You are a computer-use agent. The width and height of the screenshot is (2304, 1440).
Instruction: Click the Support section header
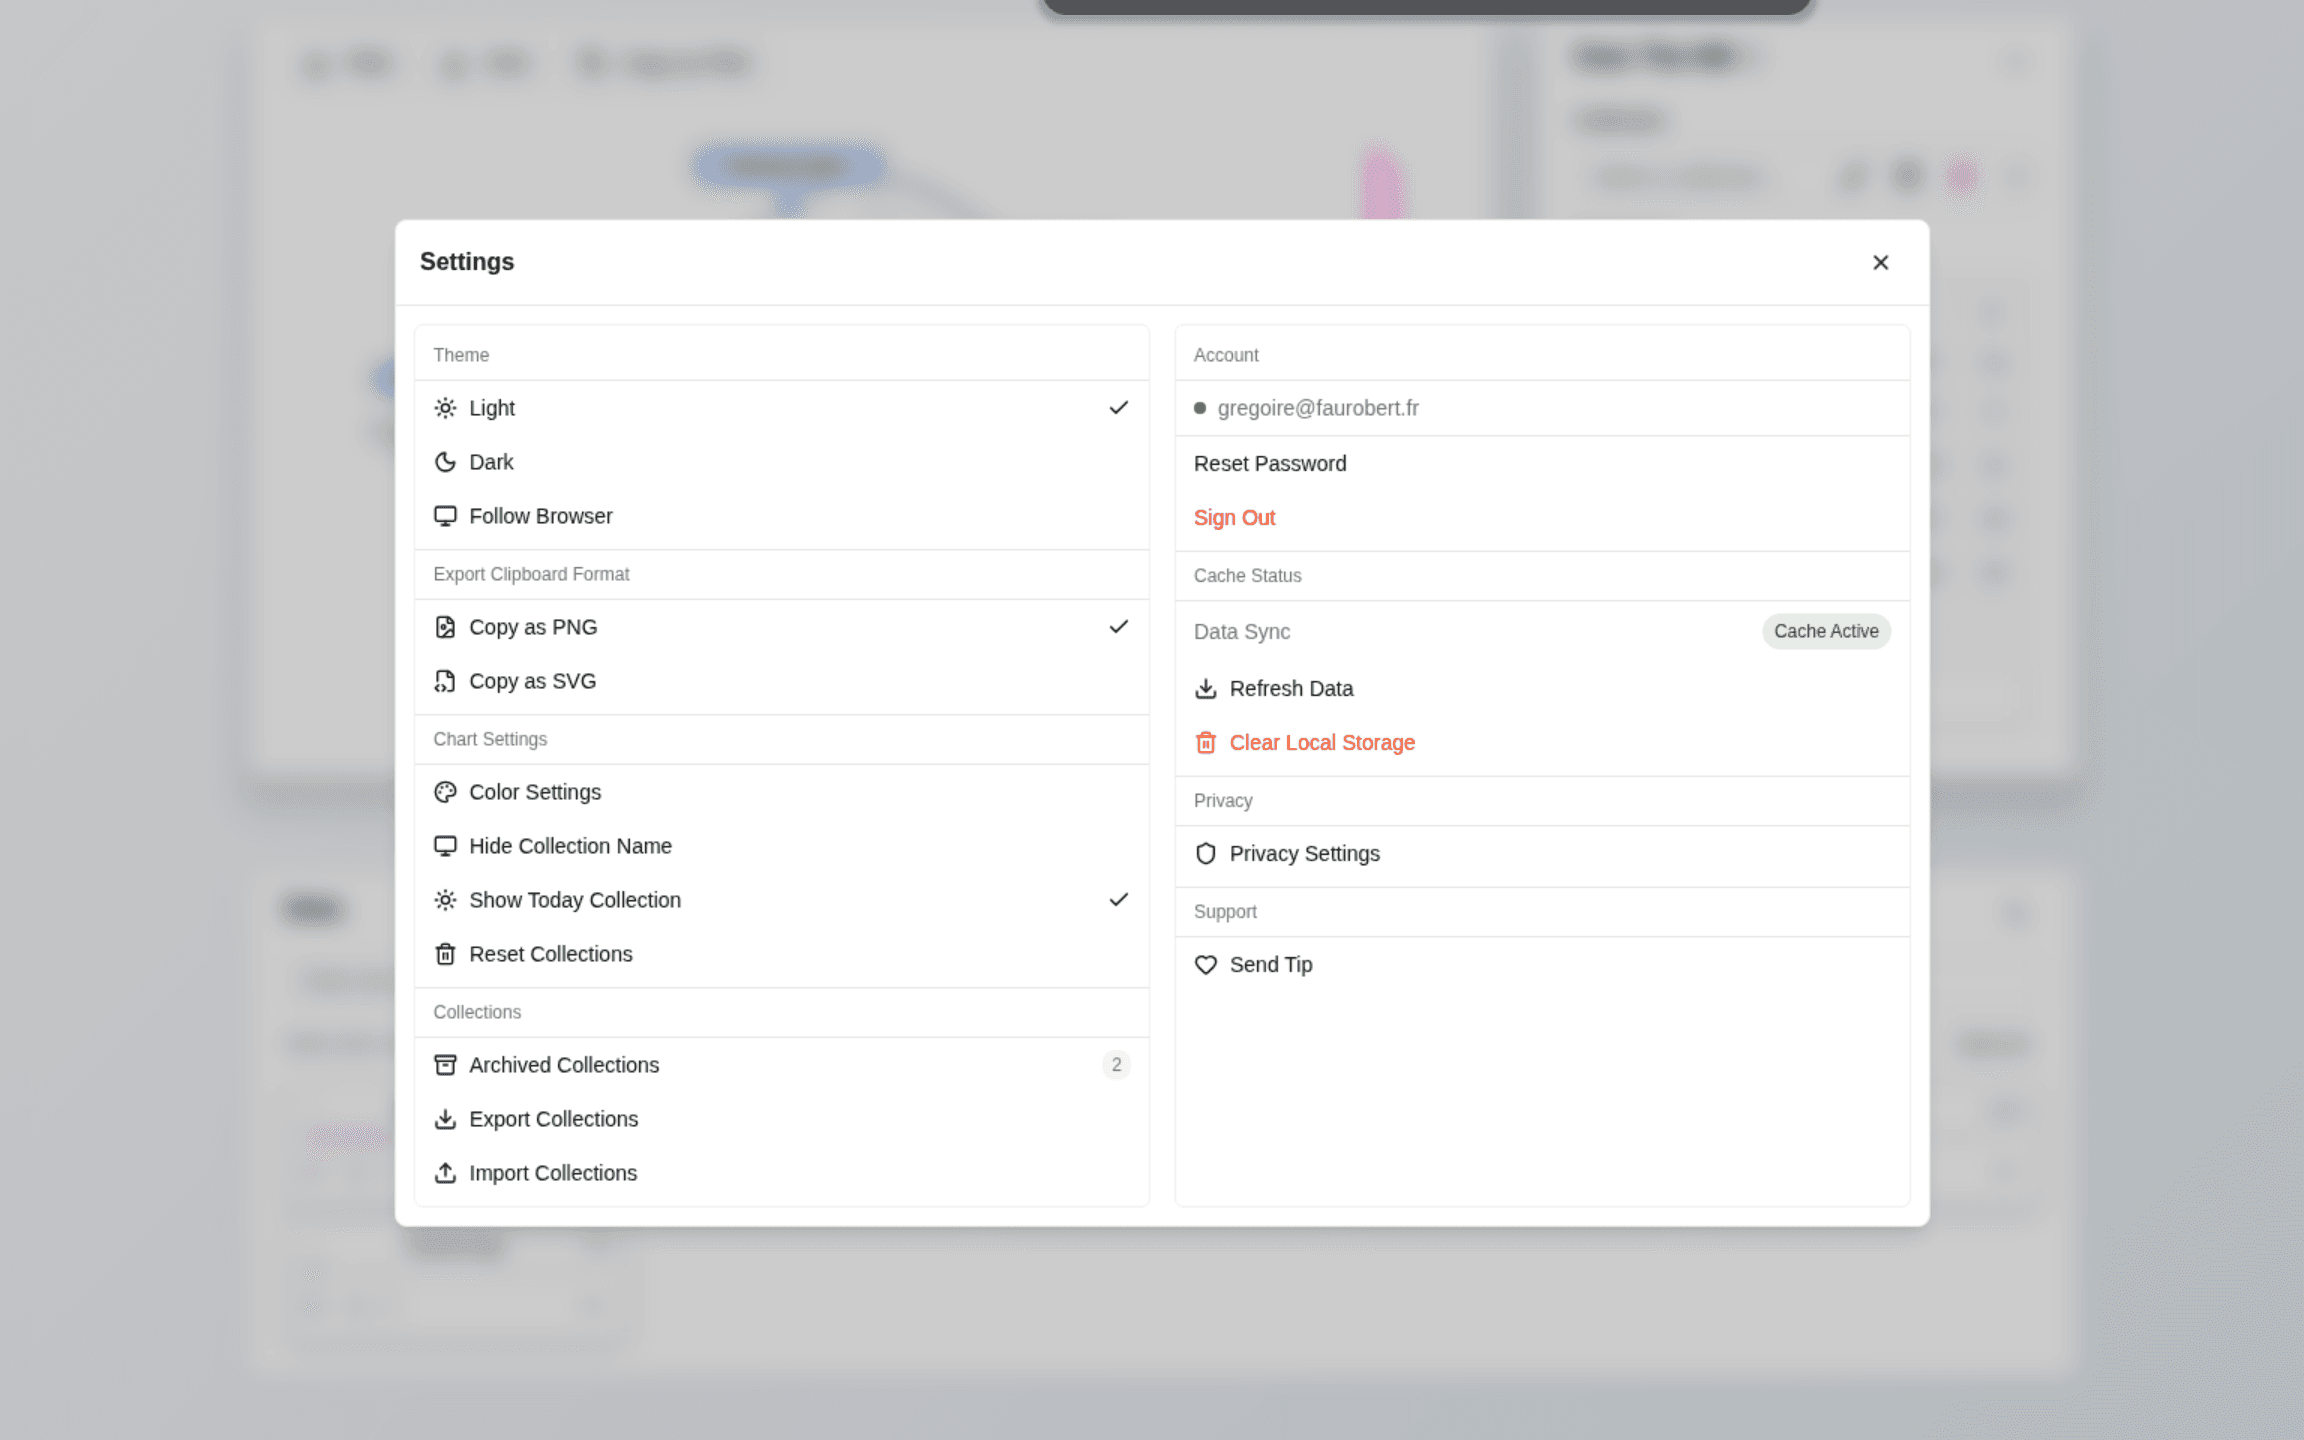1225,912
